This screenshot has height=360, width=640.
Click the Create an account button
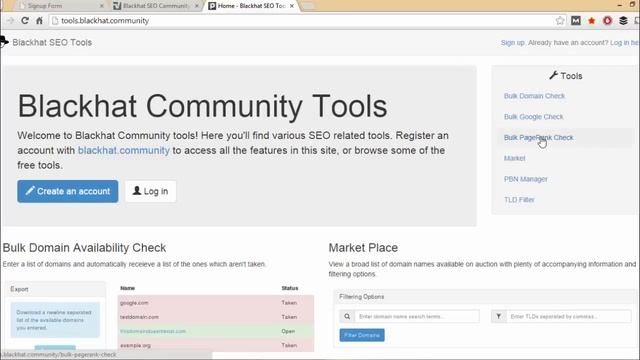point(68,191)
